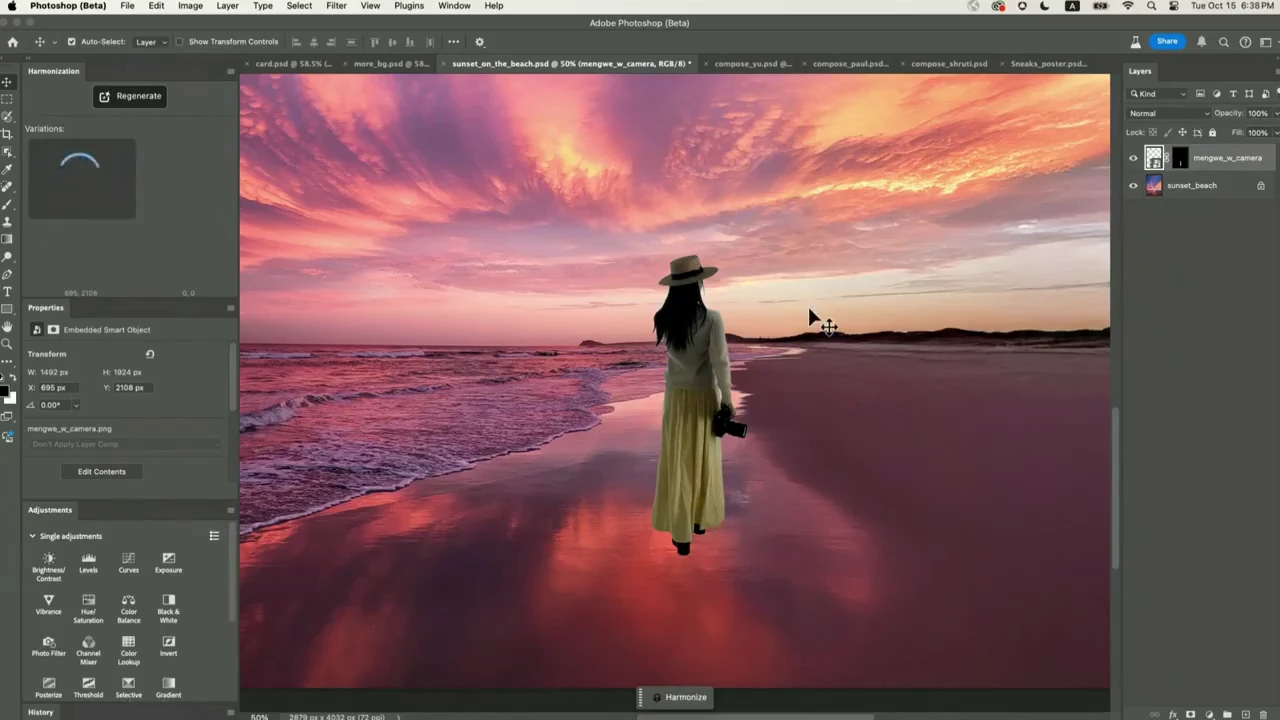
Task: Open rotation angle dropdown in Properties
Action: click(75, 405)
